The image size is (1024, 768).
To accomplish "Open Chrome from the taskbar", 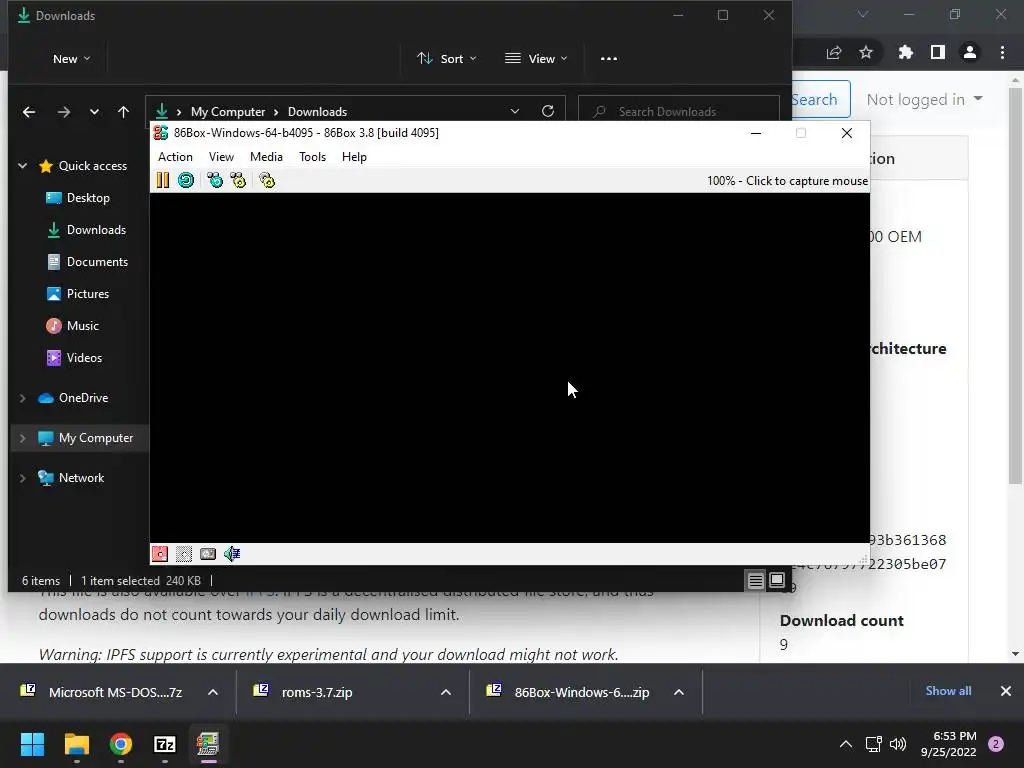I will (x=121, y=744).
